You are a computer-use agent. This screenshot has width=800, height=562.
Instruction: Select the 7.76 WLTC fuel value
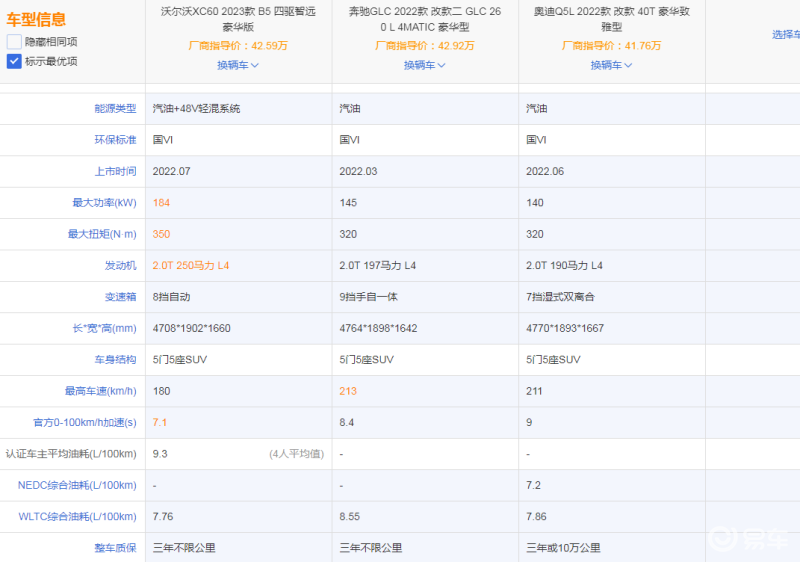[x=163, y=517]
